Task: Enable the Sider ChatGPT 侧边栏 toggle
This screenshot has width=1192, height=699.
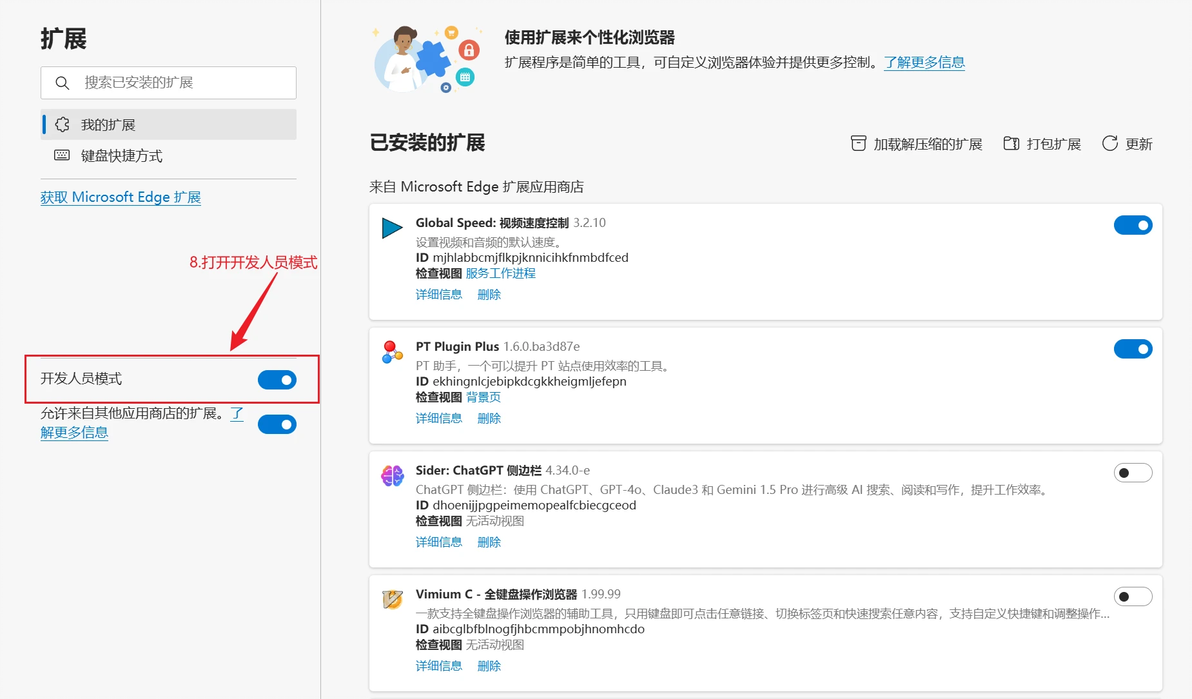Action: click(x=1133, y=473)
